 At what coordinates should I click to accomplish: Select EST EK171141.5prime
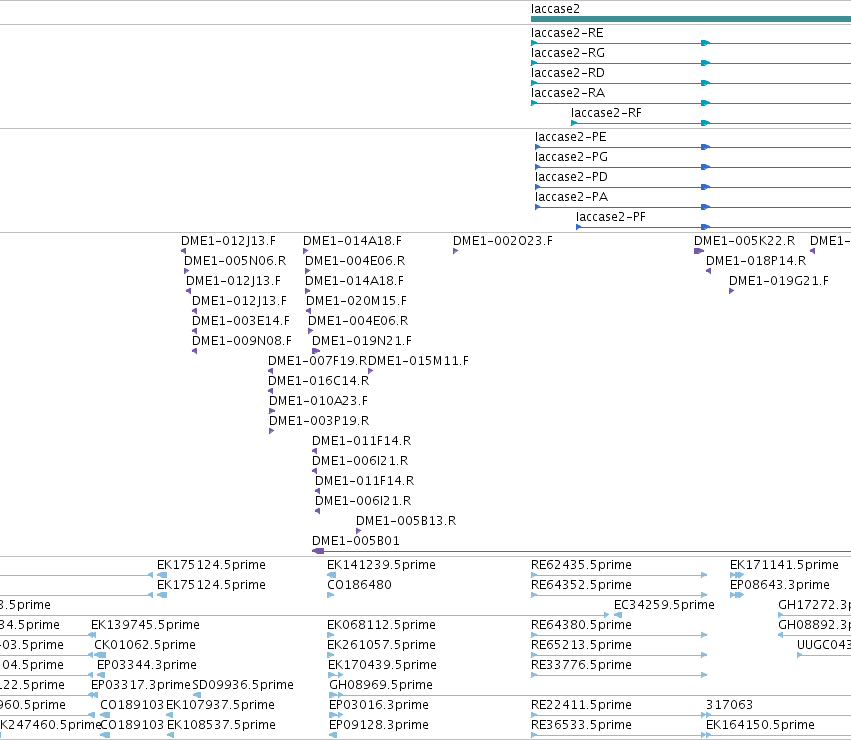(x=737, y=575)
